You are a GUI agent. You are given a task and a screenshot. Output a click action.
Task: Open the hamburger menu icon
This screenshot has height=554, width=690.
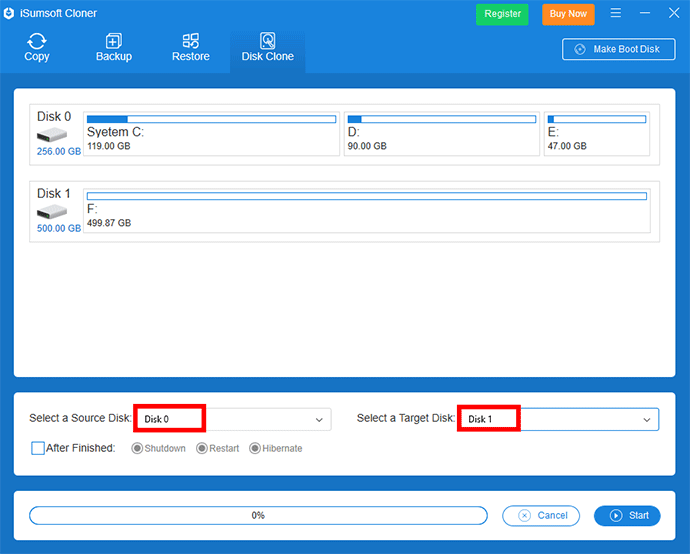616,14
